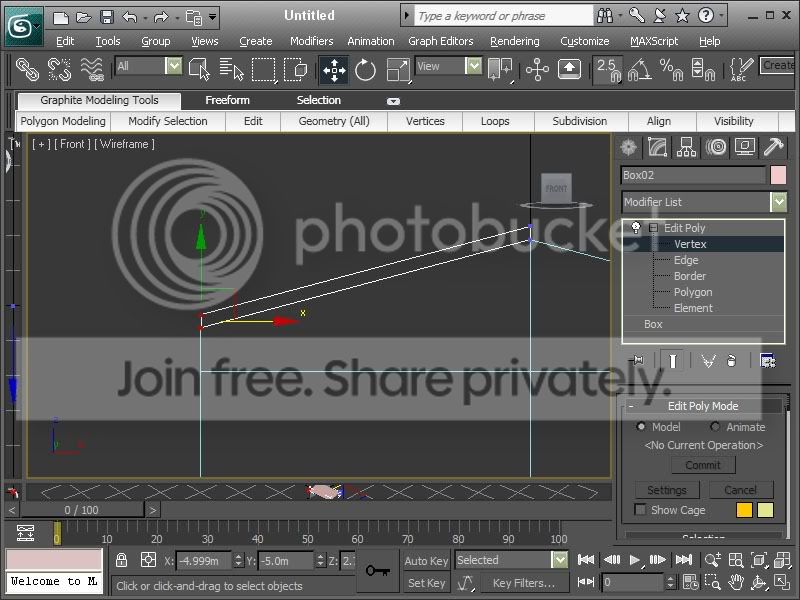The image size is (800, 600).
Task: Select the Animate radio button
Action: (x=715, y=427)
